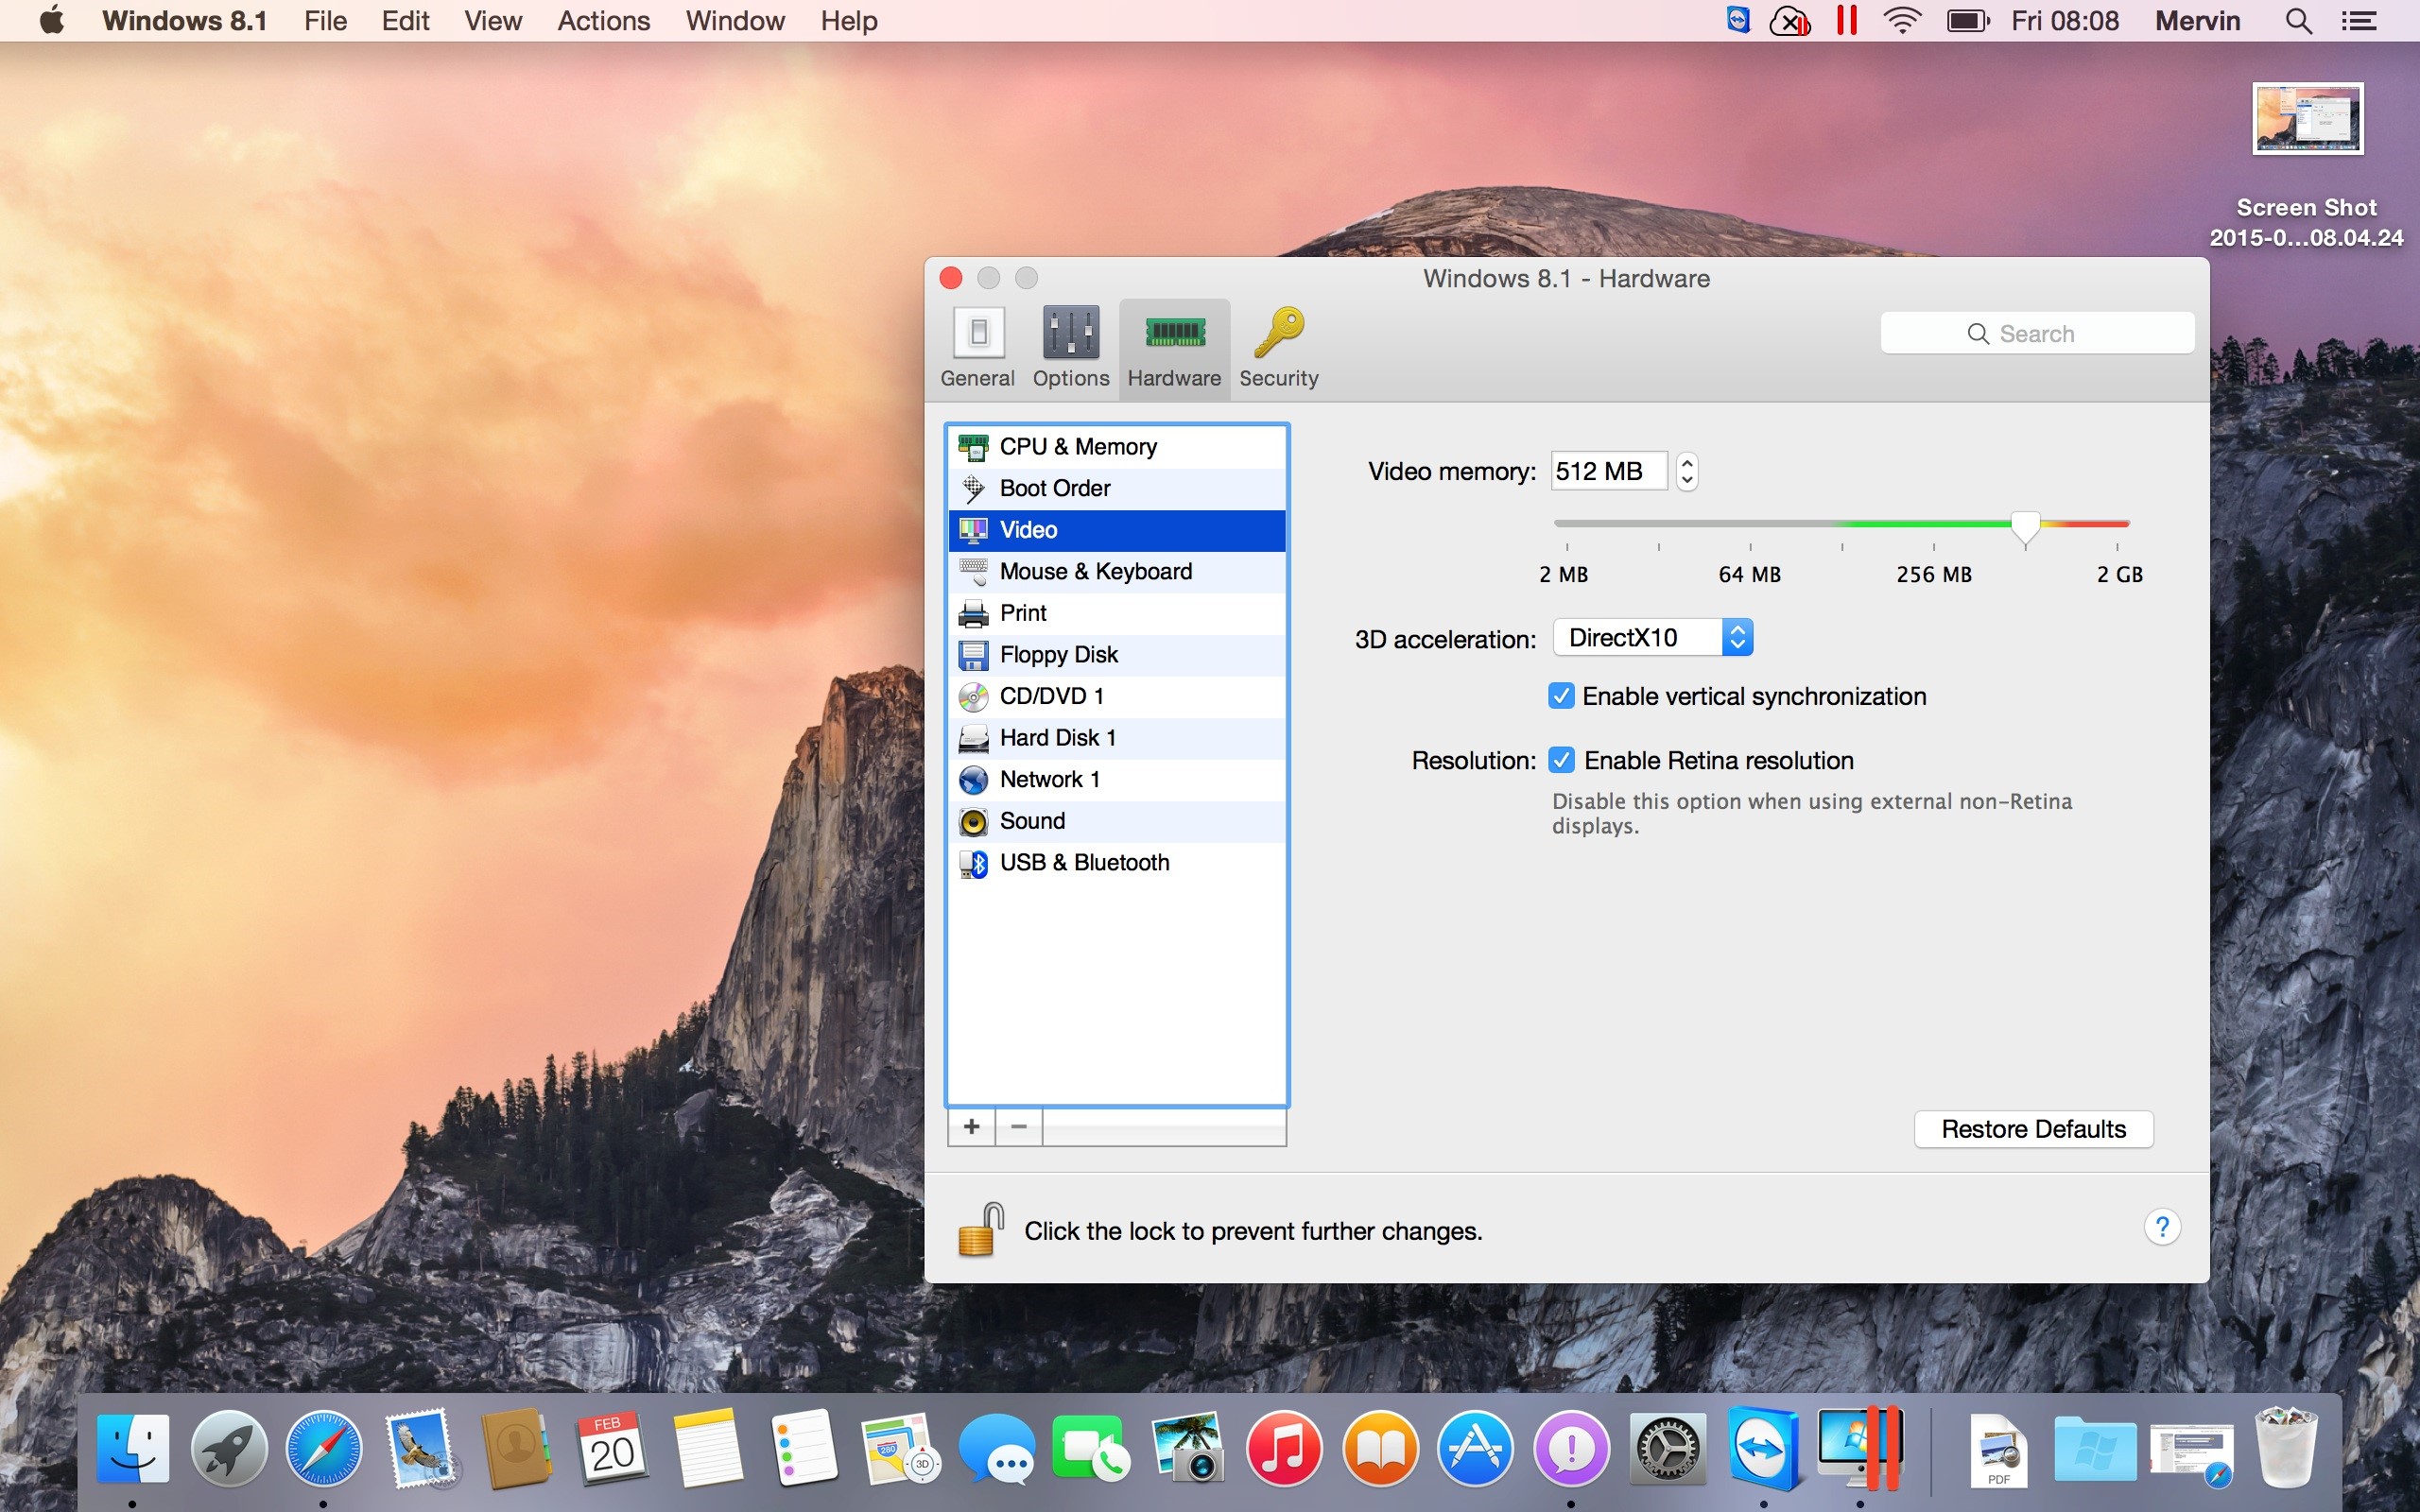Open Mail from the Dock

coord(421,1448)
